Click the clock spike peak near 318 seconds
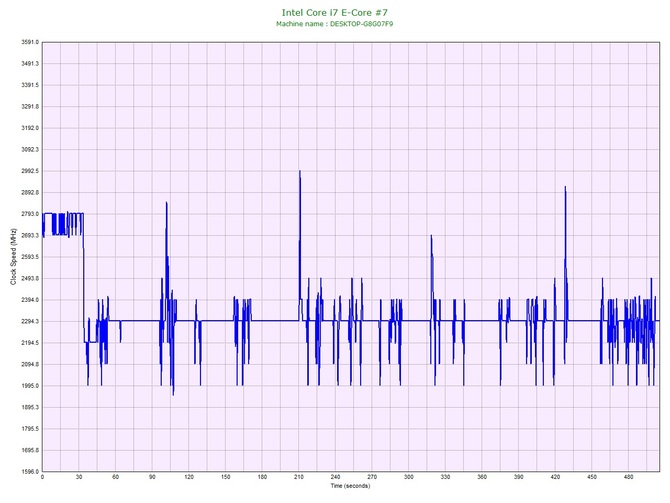This screenshot has height=503, width=670. (431, 235)
